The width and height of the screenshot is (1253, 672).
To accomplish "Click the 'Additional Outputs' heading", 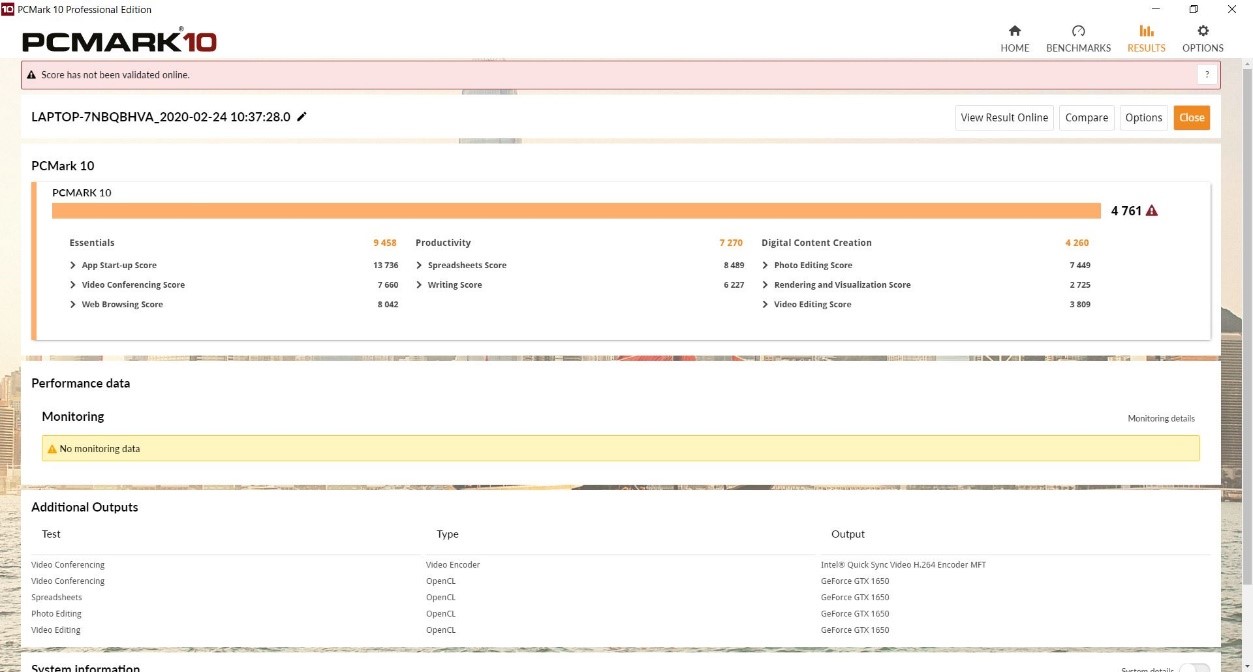I will point(85,507).
